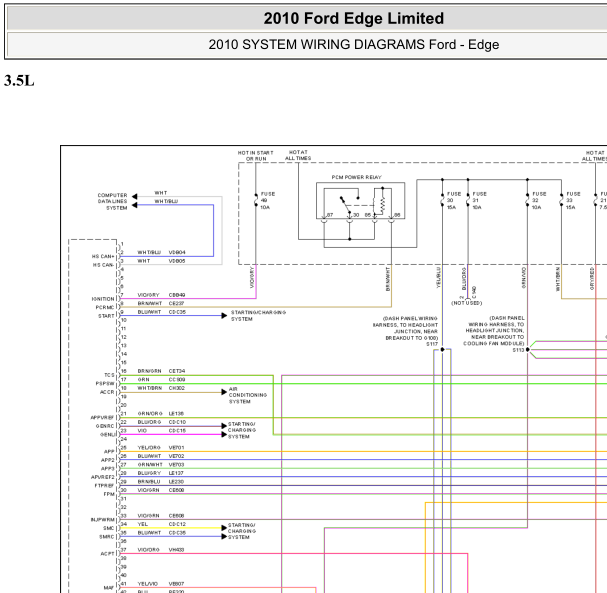
Task: Click the 'S117' splice label
Action: pos(432,344)
